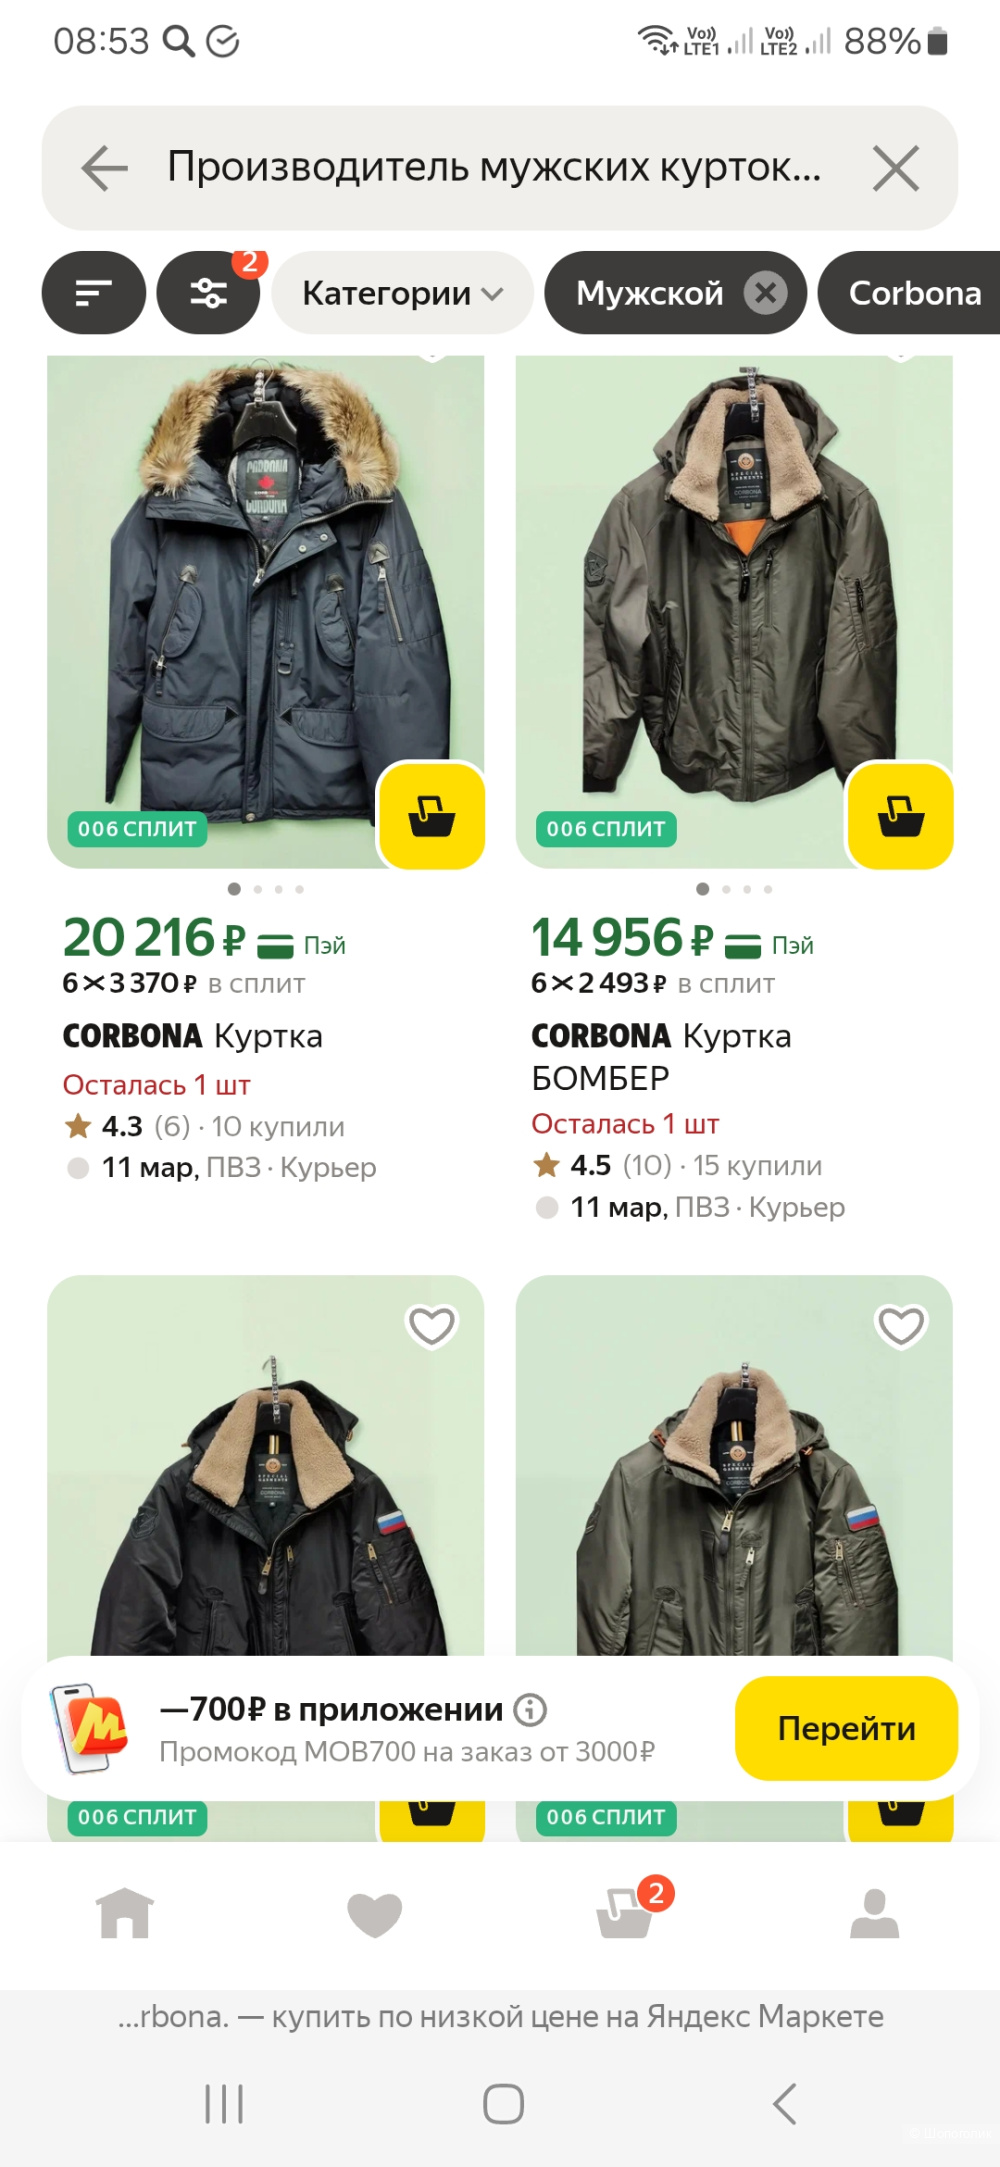Image resolution: width=1000 pixels, height=2167 pixels.
Task: Add the CORBONA bomber jacket to cart
Action: tap(899, 815)
